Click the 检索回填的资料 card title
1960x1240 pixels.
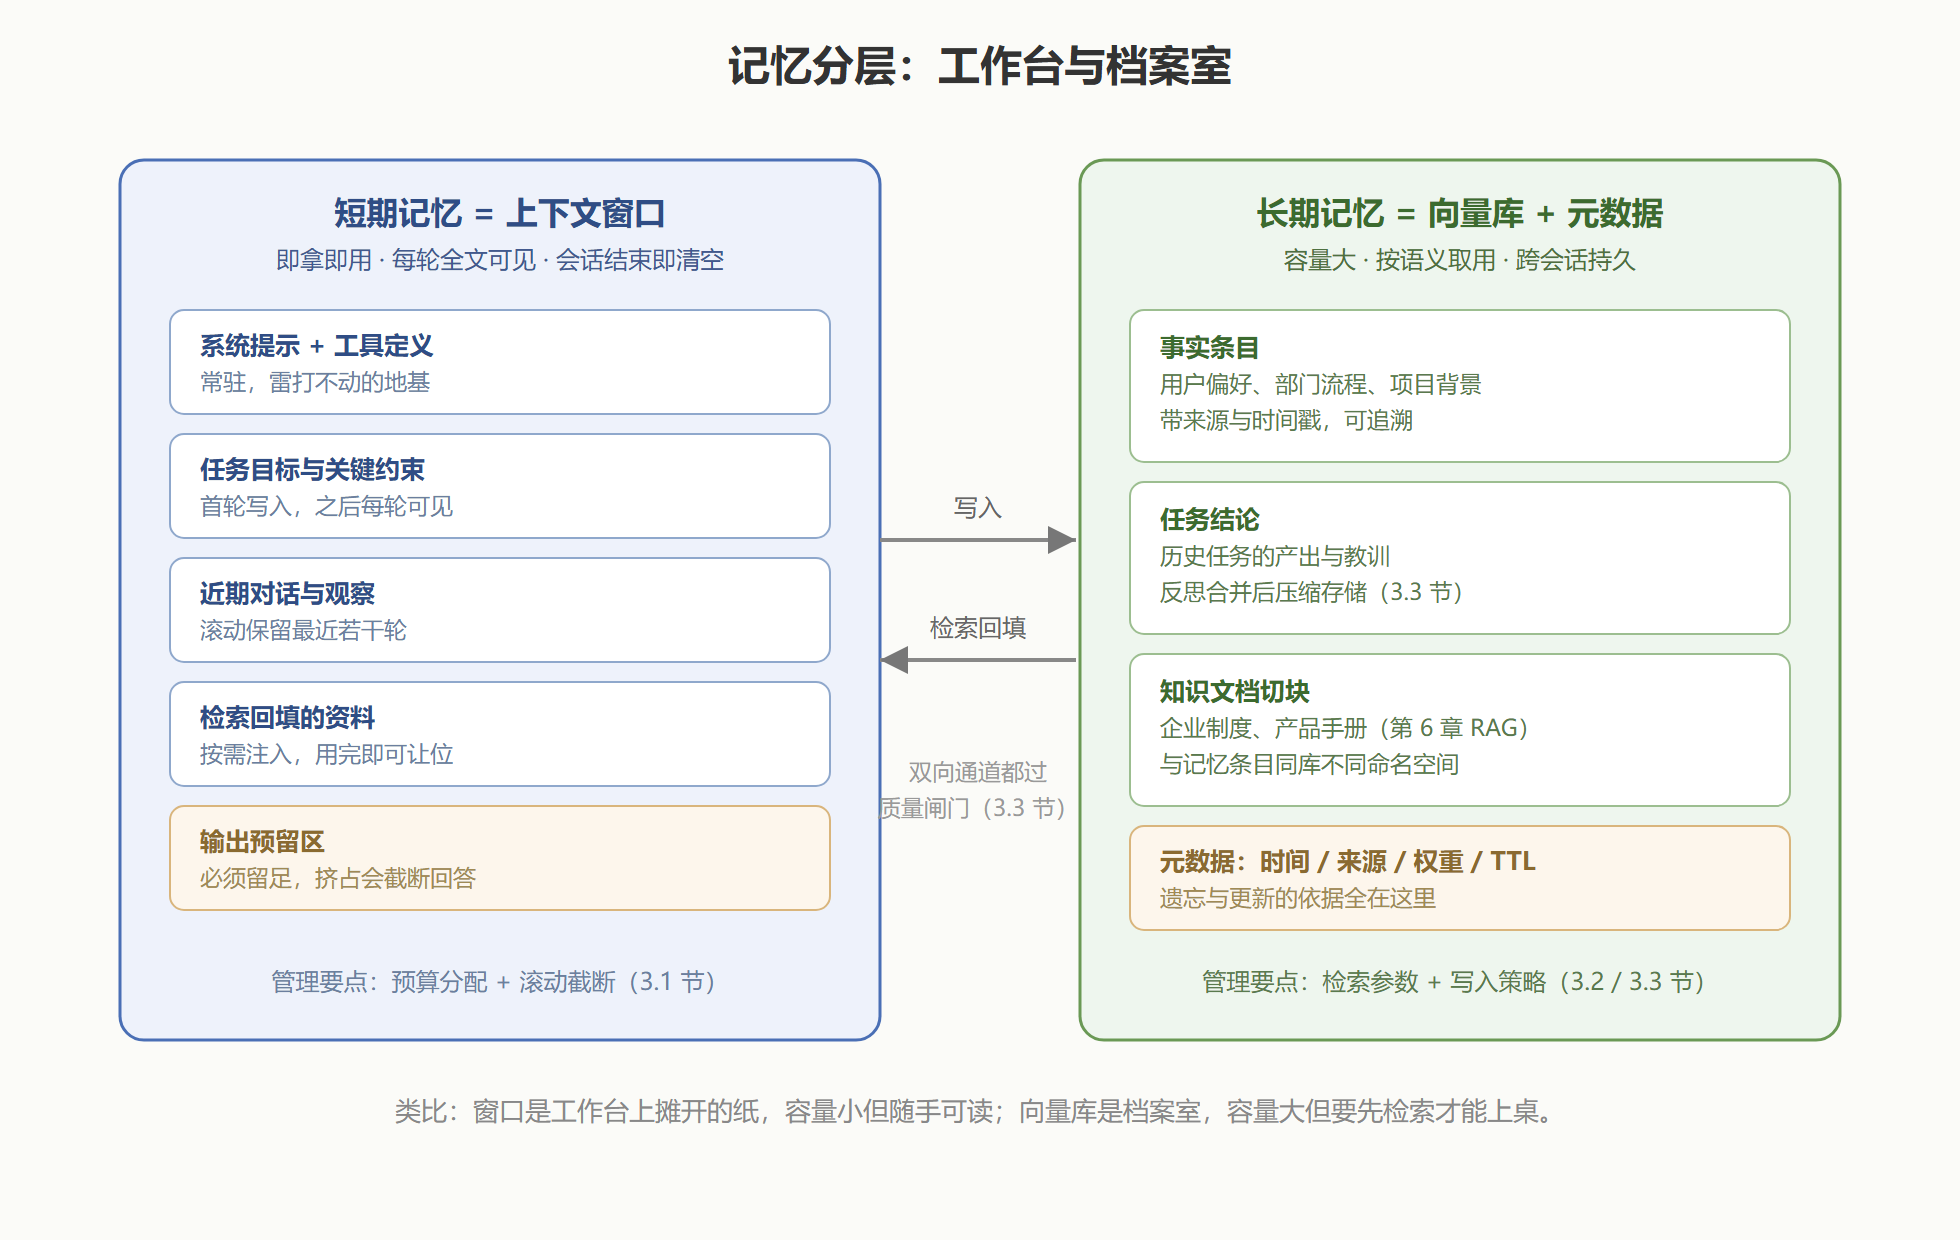pos(287,717)
